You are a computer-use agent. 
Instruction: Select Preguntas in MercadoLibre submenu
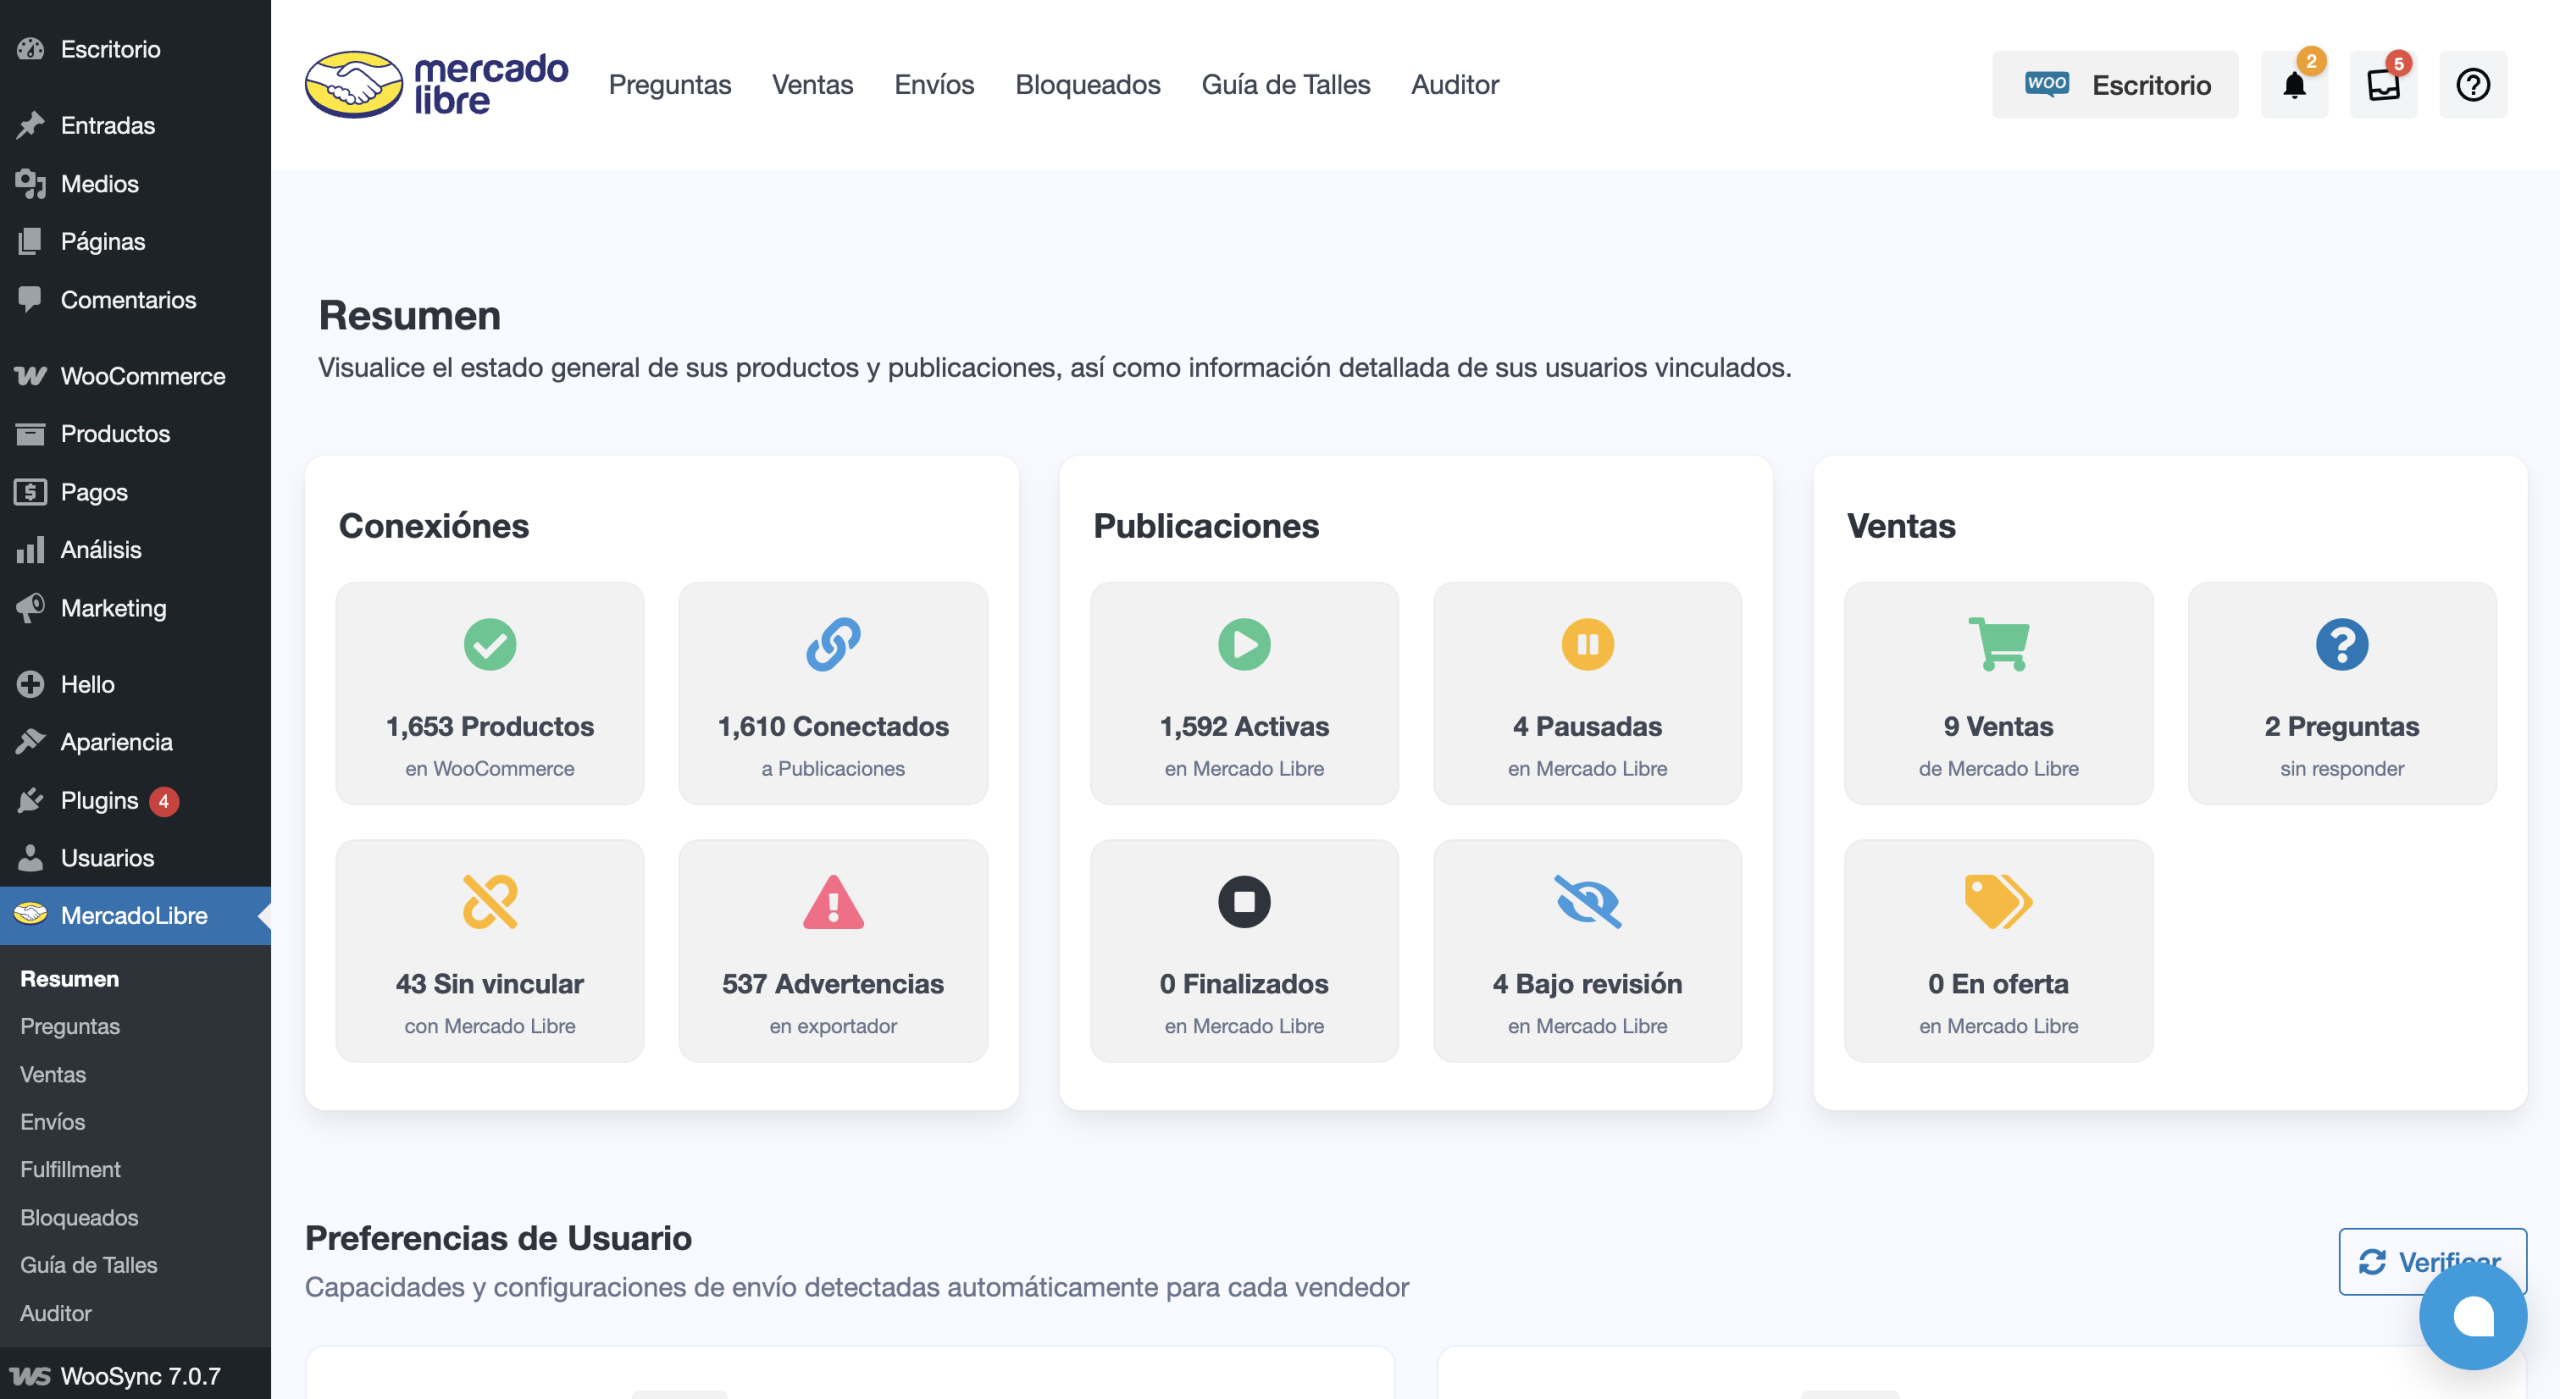[70, 1026]
